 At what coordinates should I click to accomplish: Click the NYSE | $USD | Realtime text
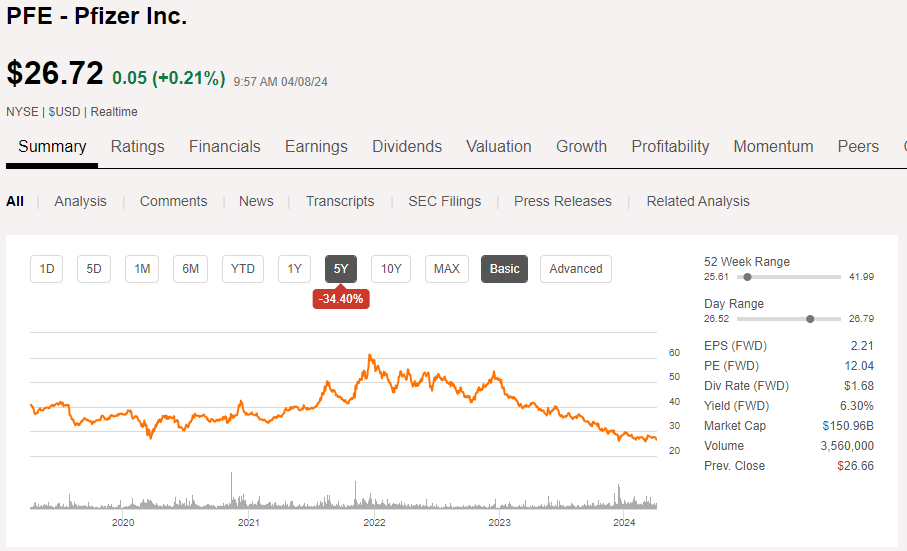(x=72, y=112)
